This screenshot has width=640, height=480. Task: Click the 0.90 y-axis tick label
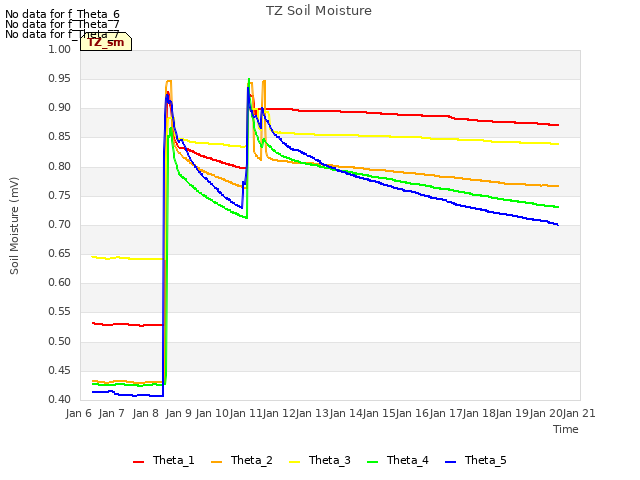pyautogui.click(x=60, y=108)
